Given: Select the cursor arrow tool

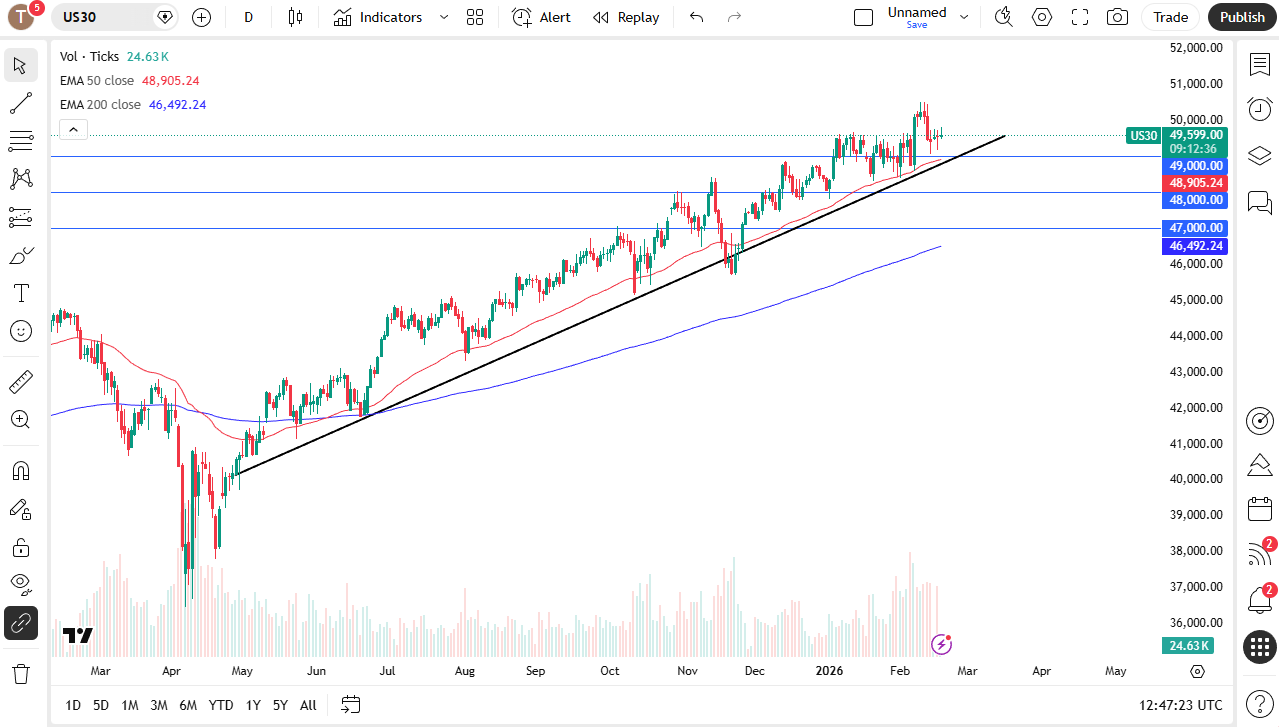Looking at the screenshot, I should click(x=20, y=66).
